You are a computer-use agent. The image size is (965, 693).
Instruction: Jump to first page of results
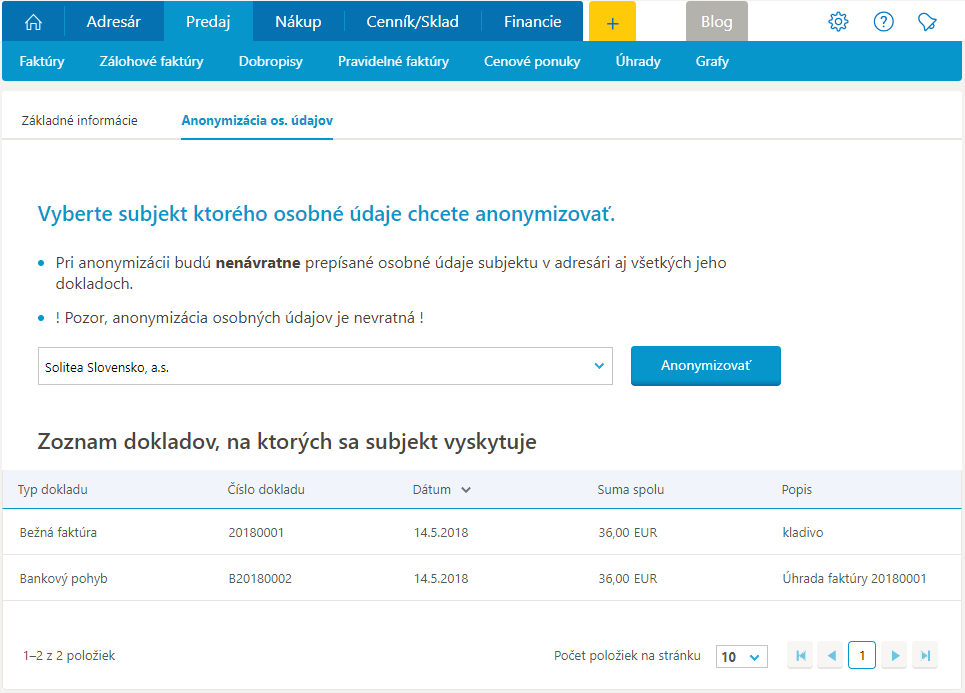(800, 656)
